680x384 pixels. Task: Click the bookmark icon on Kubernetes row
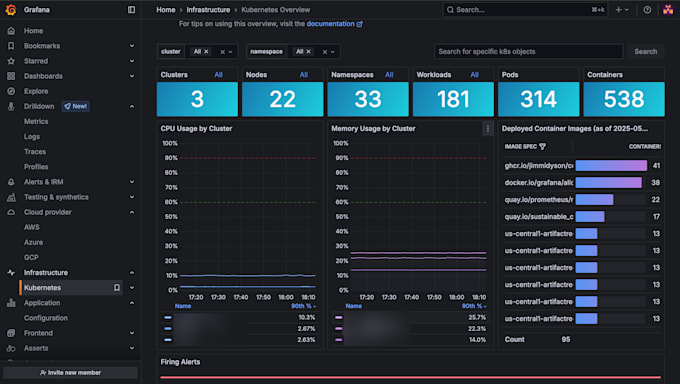click(117, 288)
